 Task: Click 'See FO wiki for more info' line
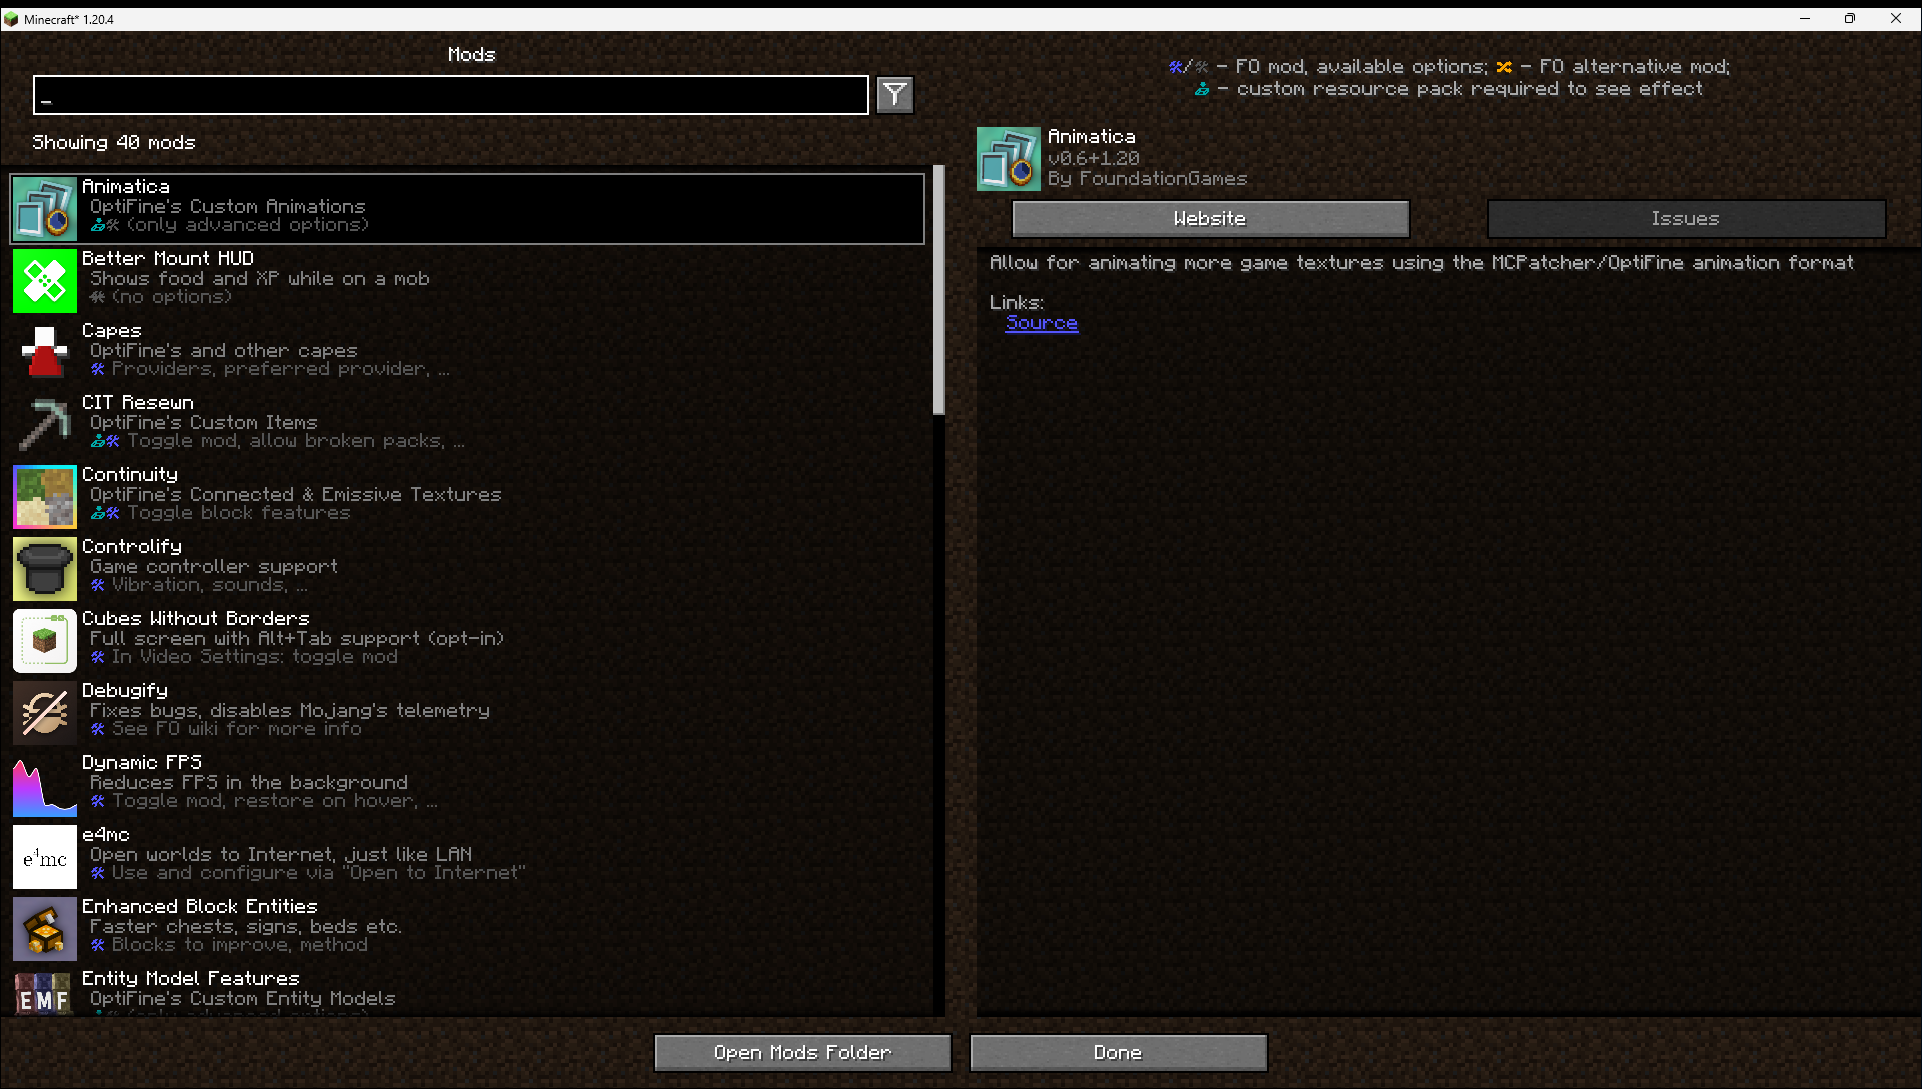tap(237, 729)
